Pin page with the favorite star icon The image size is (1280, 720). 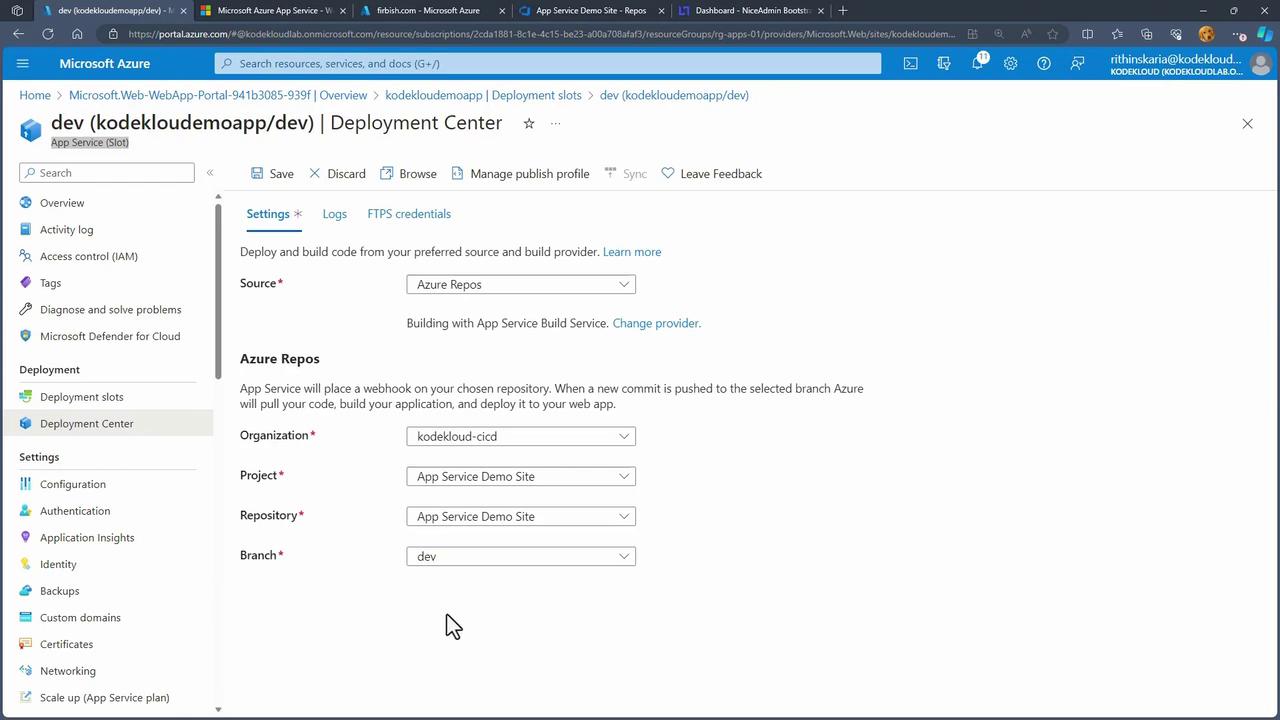click(529, 123)
